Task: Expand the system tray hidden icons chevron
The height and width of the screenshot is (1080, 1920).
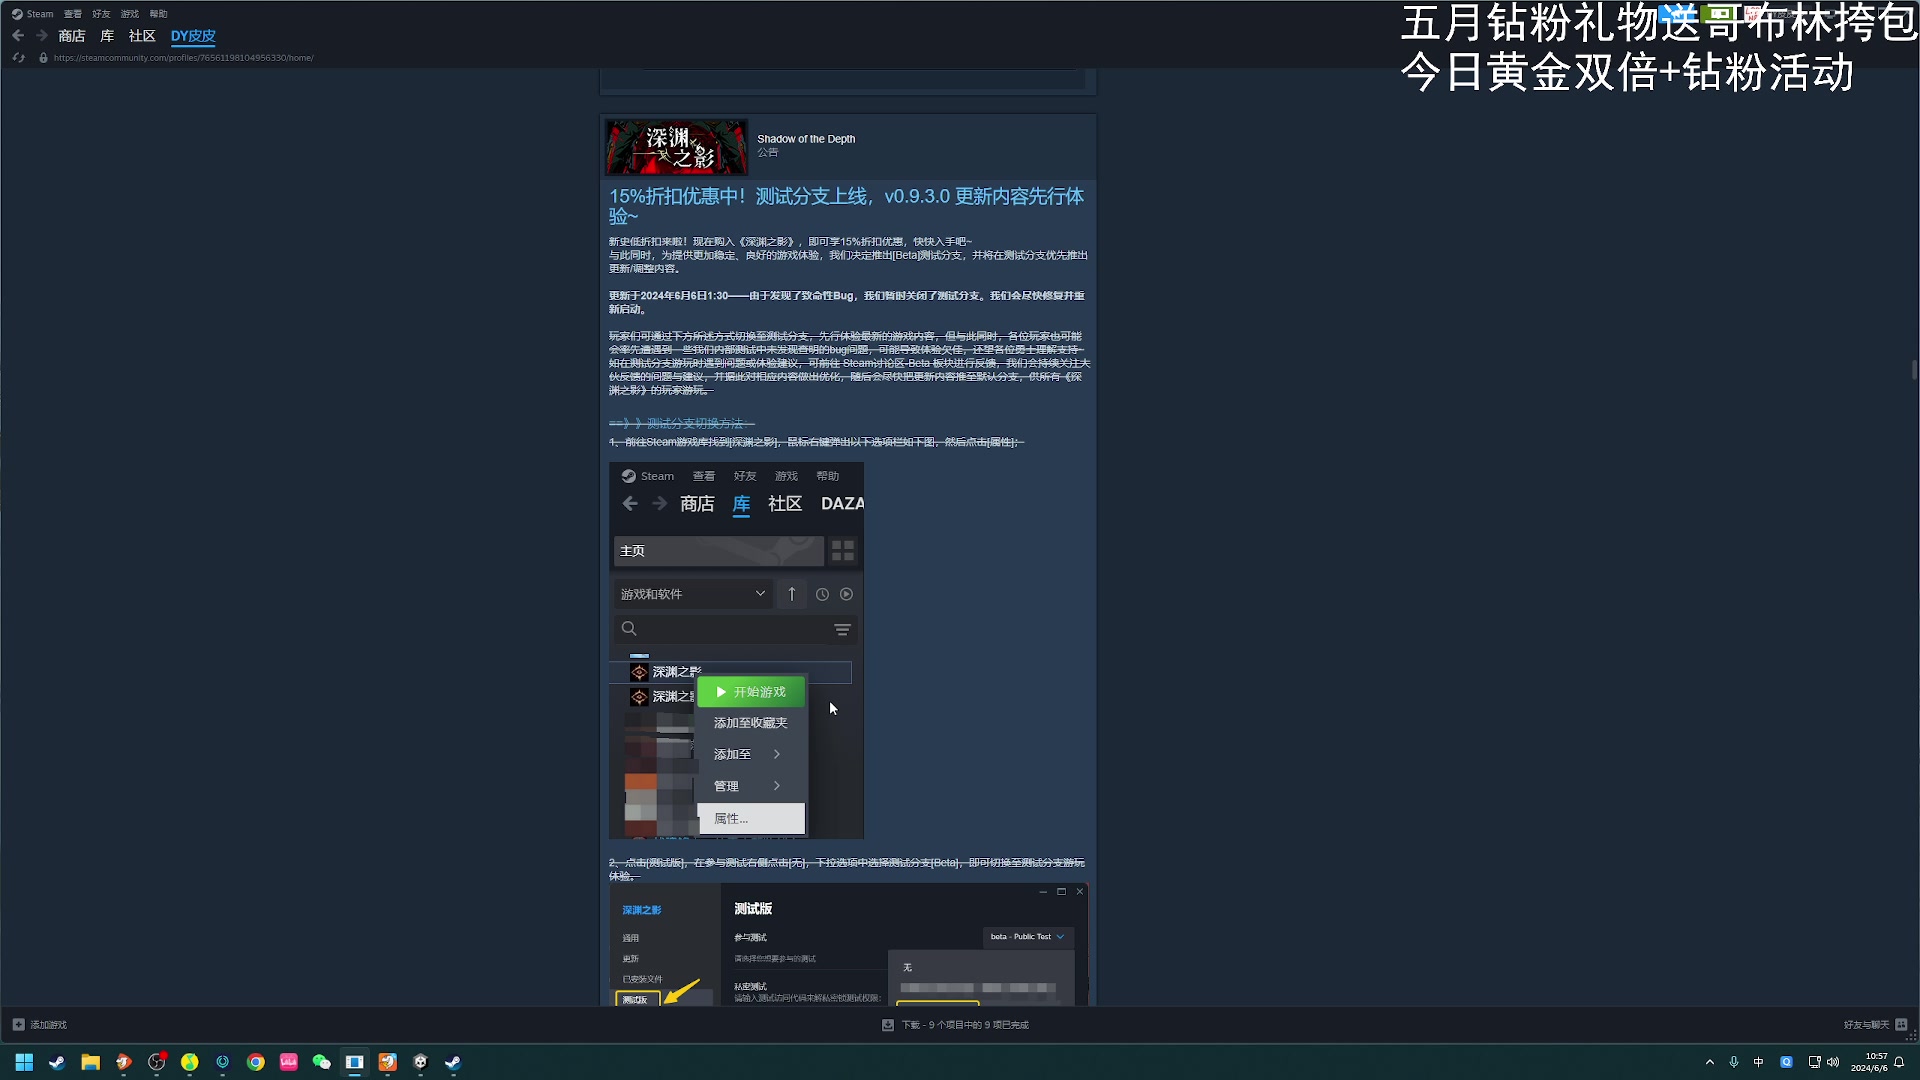Action: pyautogui.click(x=1710, y=1062)
